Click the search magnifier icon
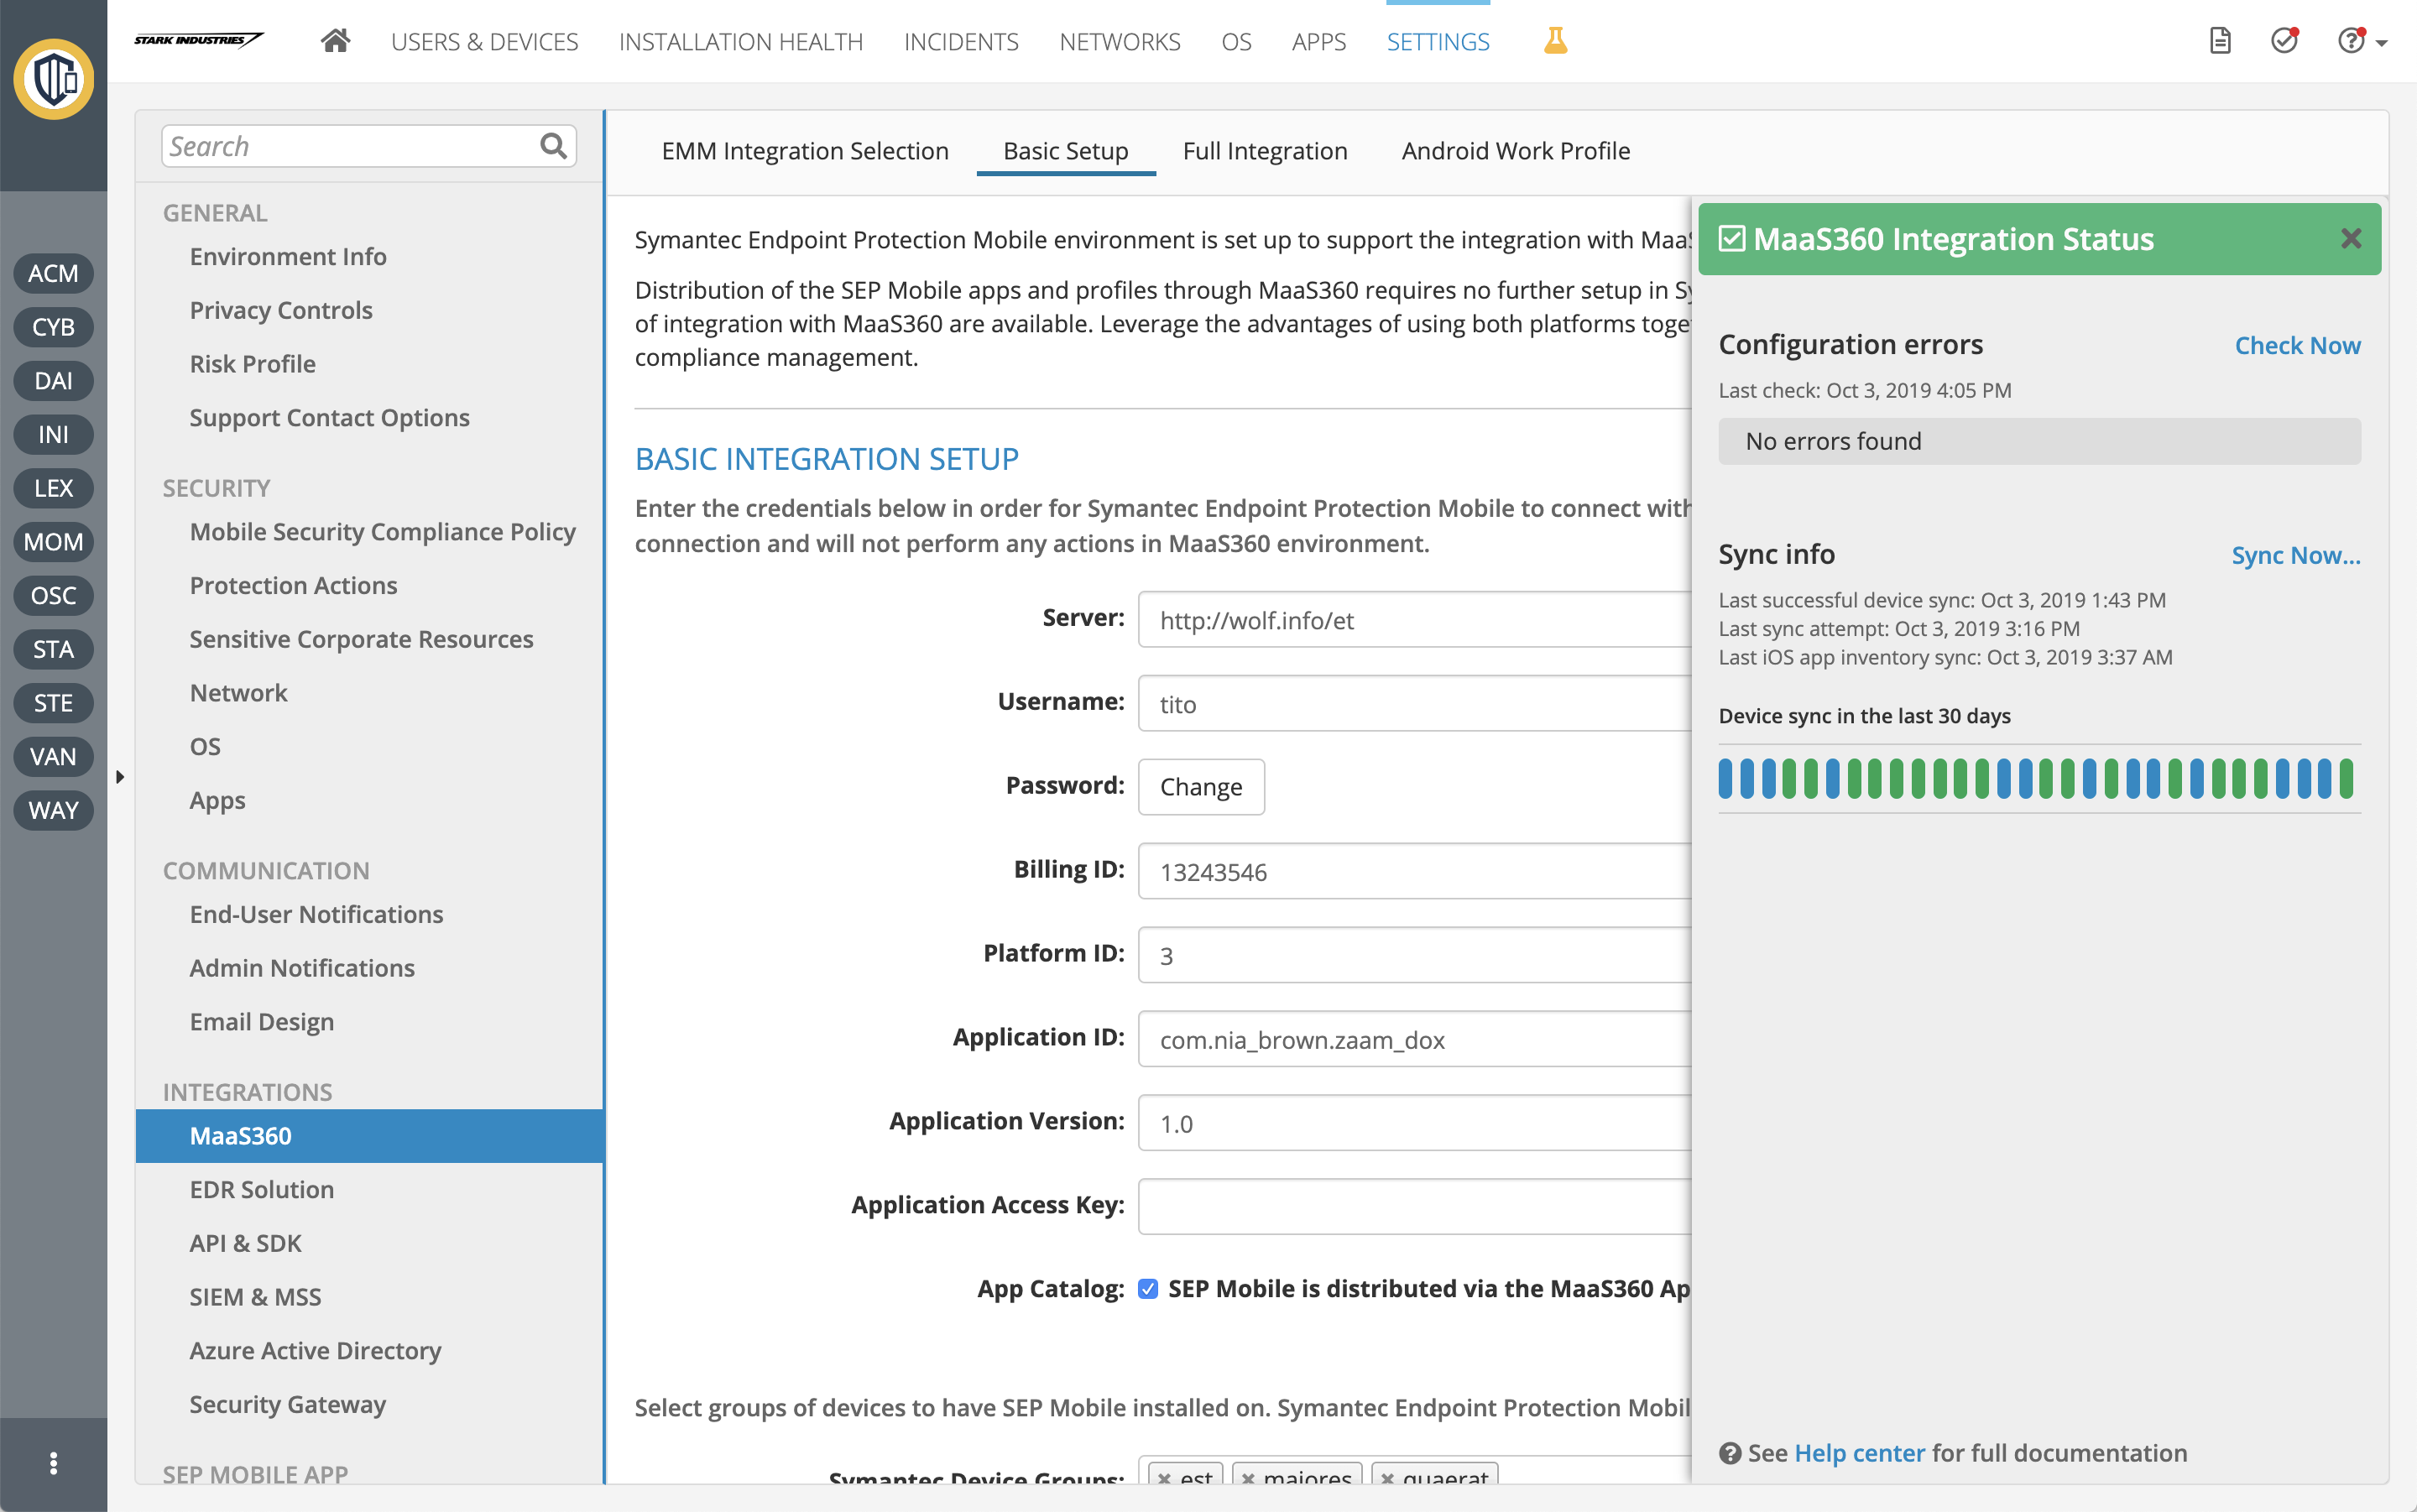Viewport: 2417px width, 1512px height. click(x=553, y=146)
